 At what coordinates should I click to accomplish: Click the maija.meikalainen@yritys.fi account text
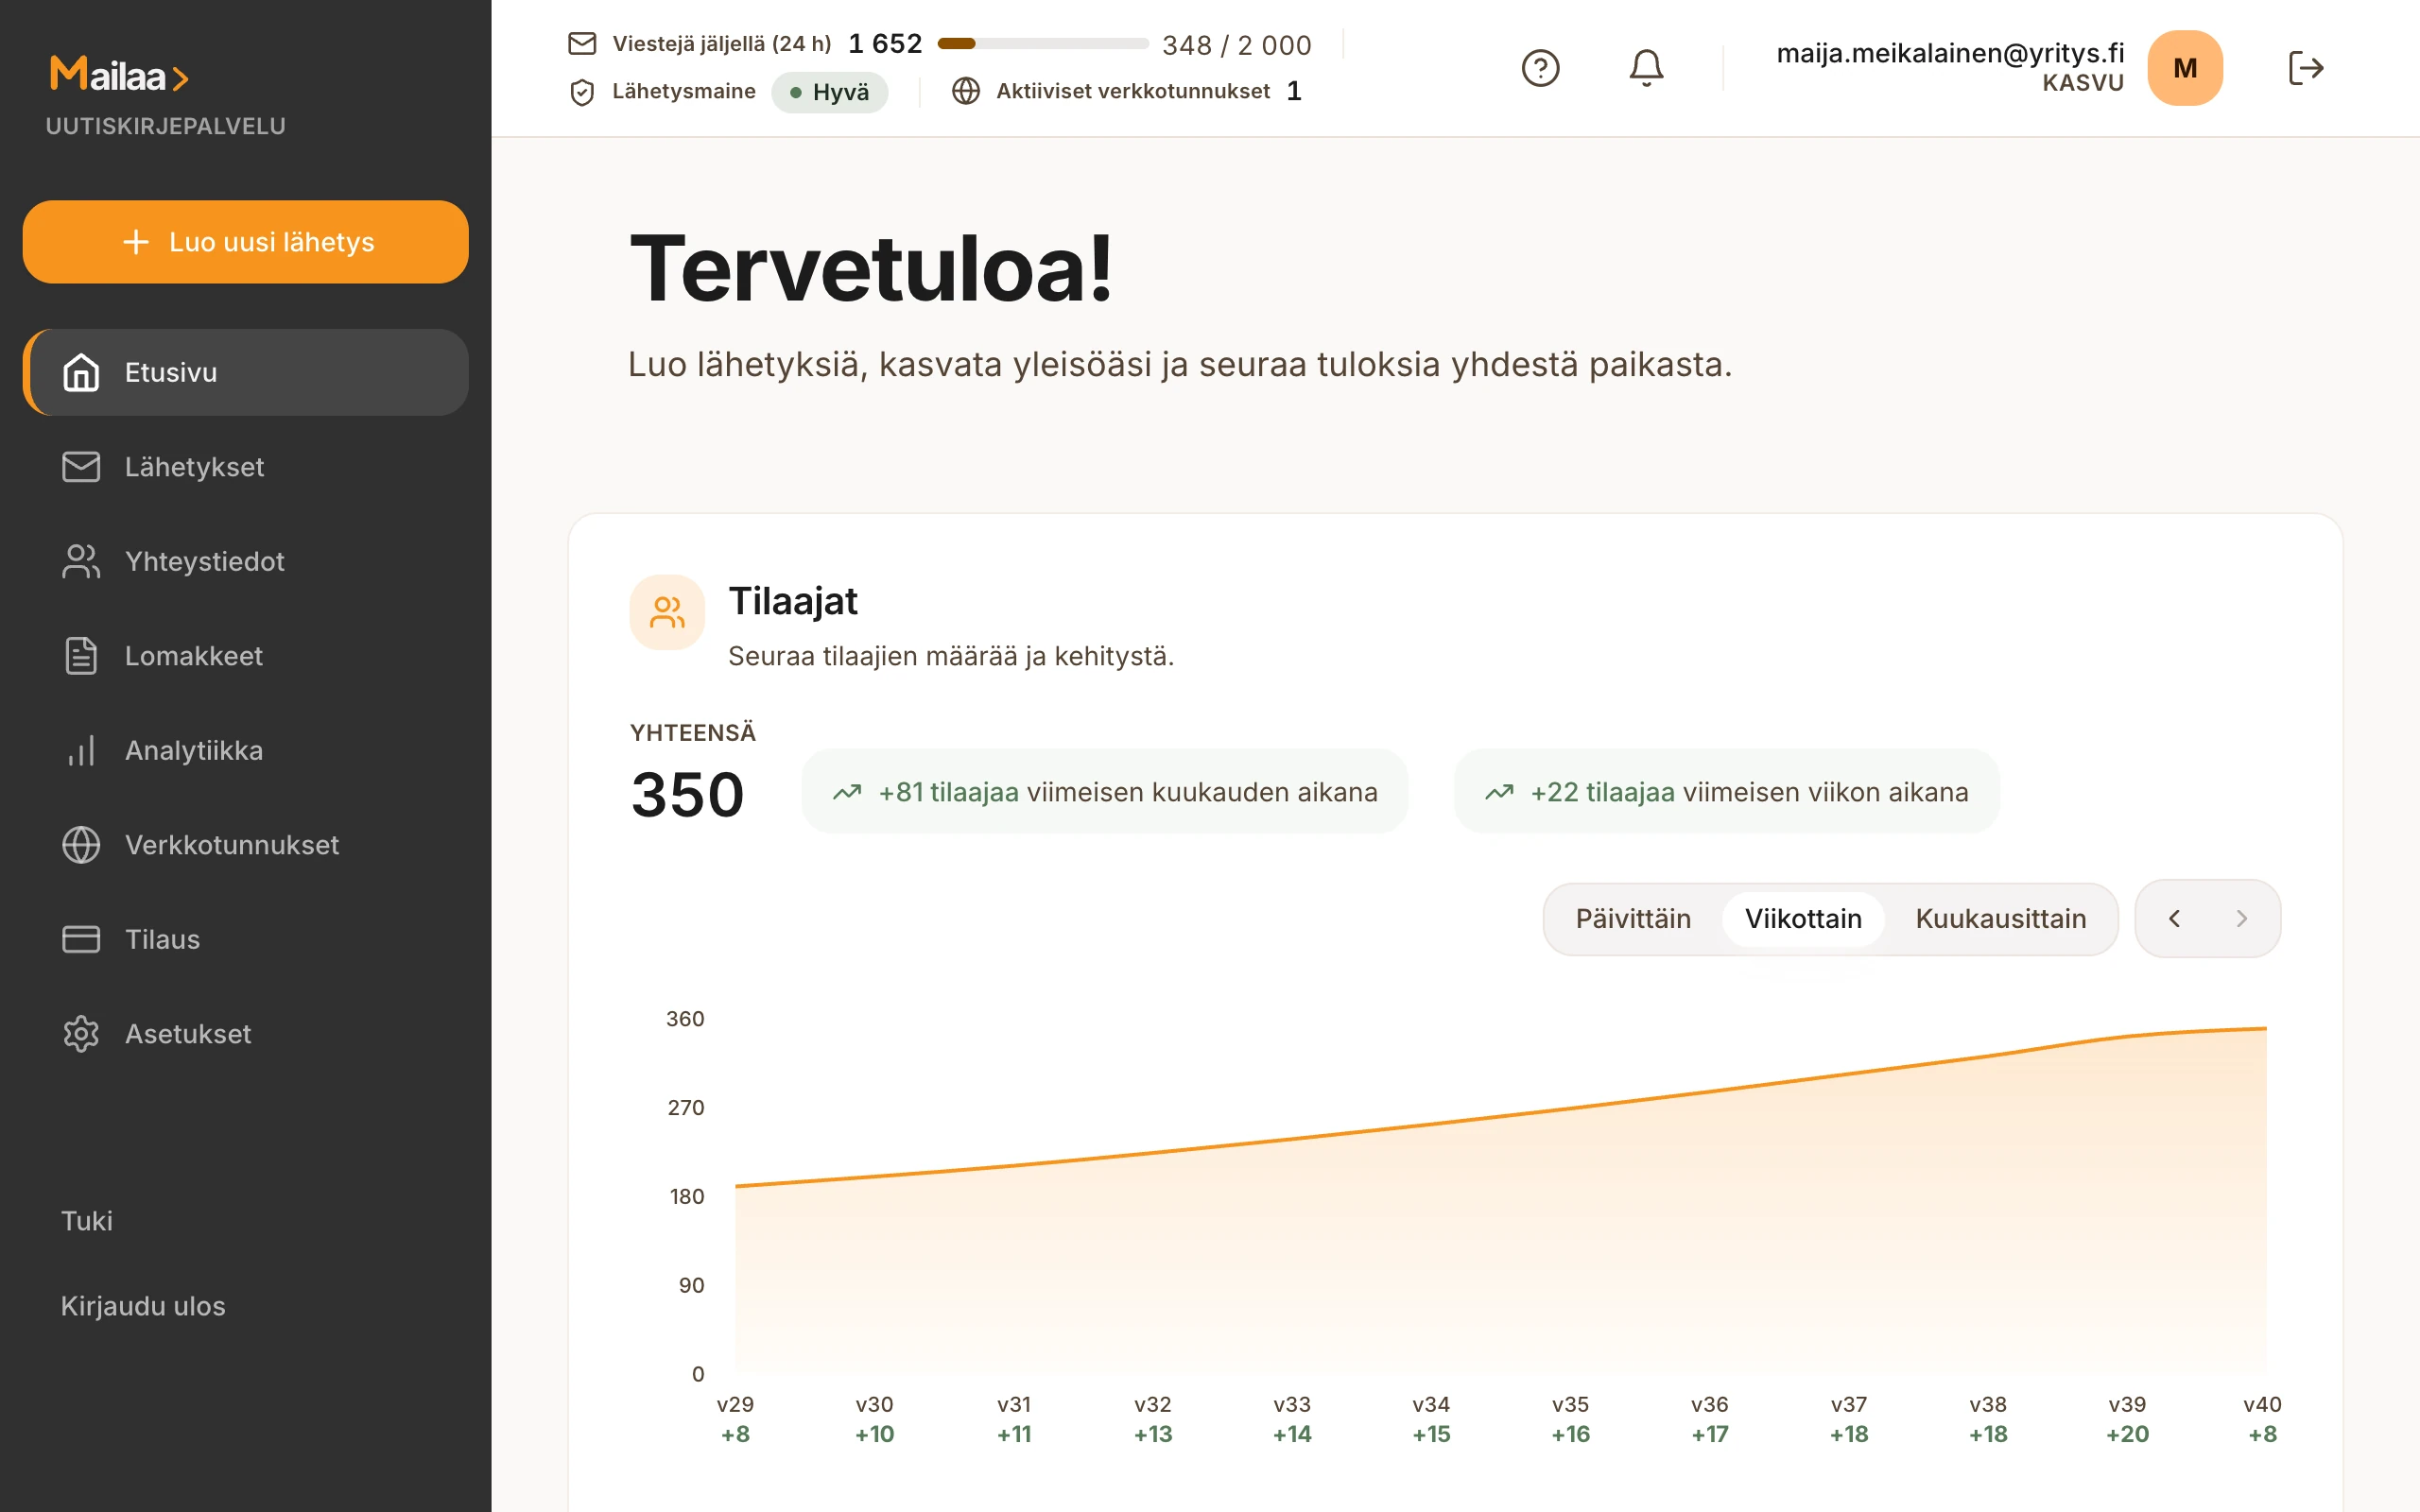(1949, 52)
